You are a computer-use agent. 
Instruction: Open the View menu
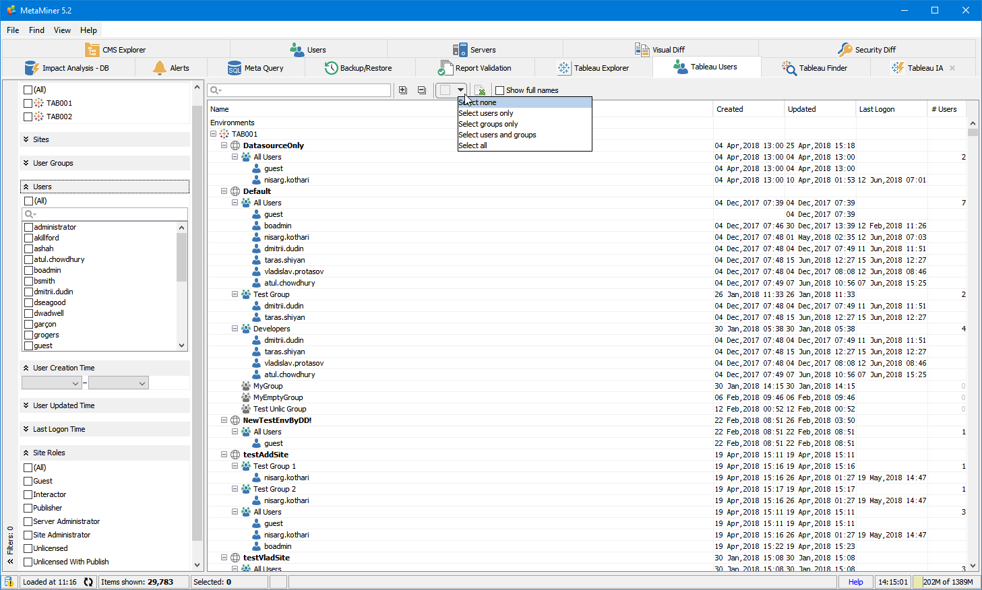(62, 30)
